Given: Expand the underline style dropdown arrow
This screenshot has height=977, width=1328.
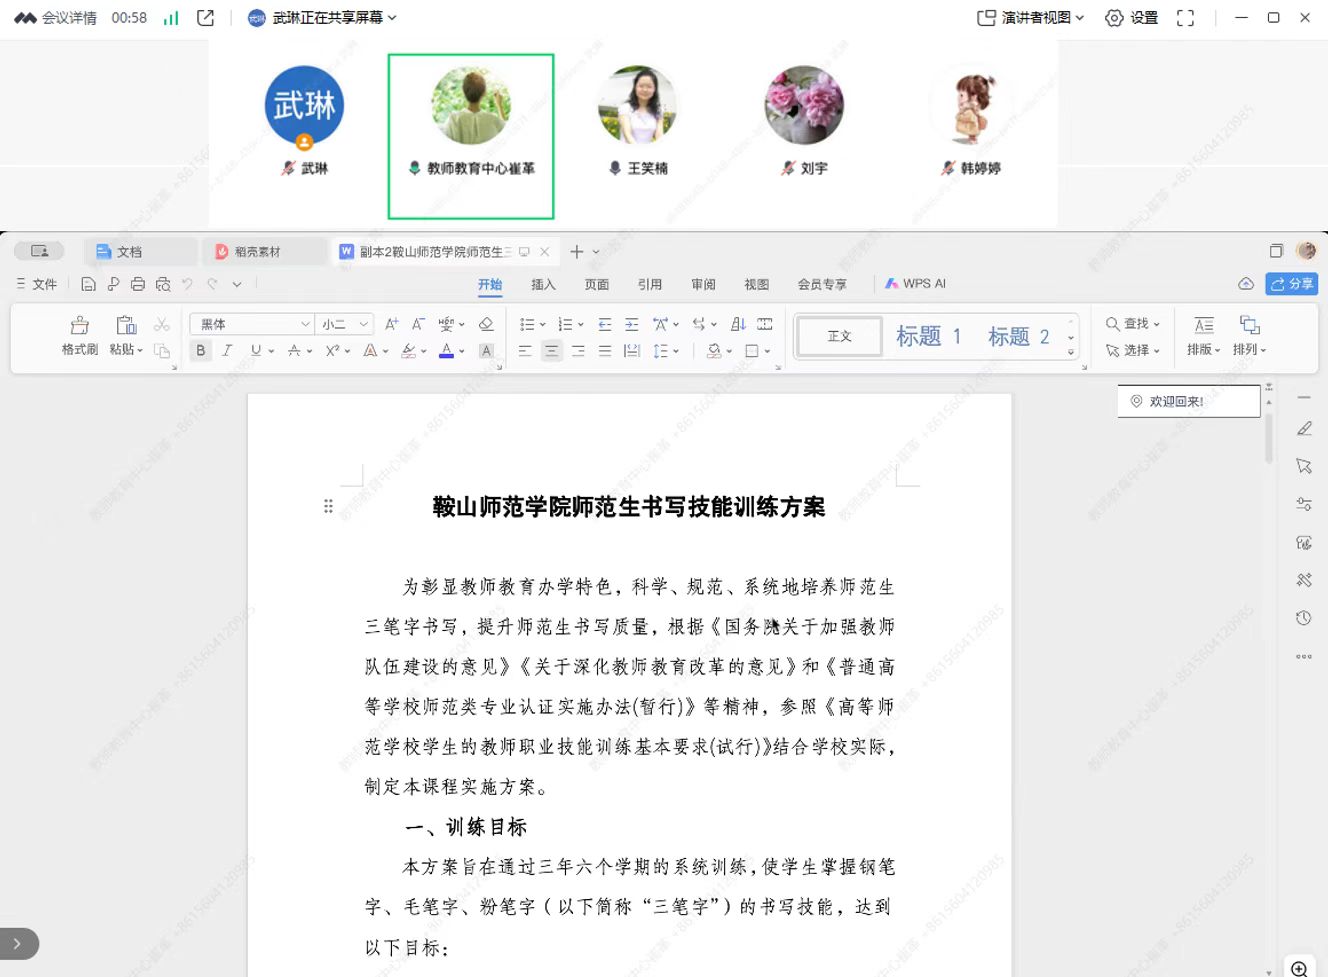Looking at the screenshot, I should [x=271, y=352].
